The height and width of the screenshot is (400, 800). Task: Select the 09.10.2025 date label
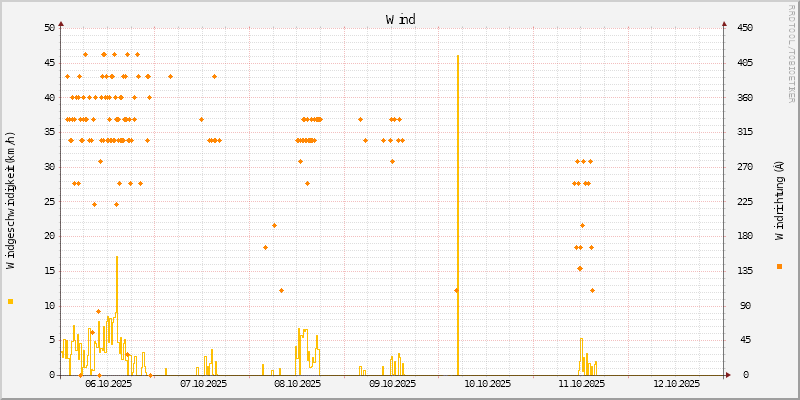tap(392, 383)
